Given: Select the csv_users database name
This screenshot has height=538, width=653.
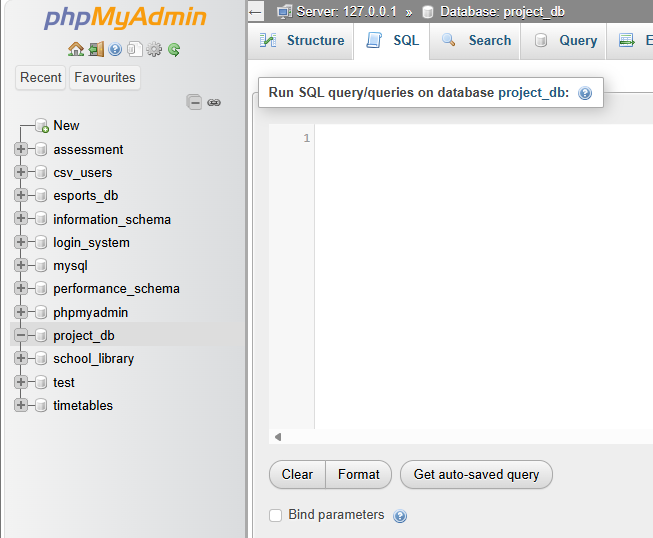Looking at the screenshot, I should [83, 173].
